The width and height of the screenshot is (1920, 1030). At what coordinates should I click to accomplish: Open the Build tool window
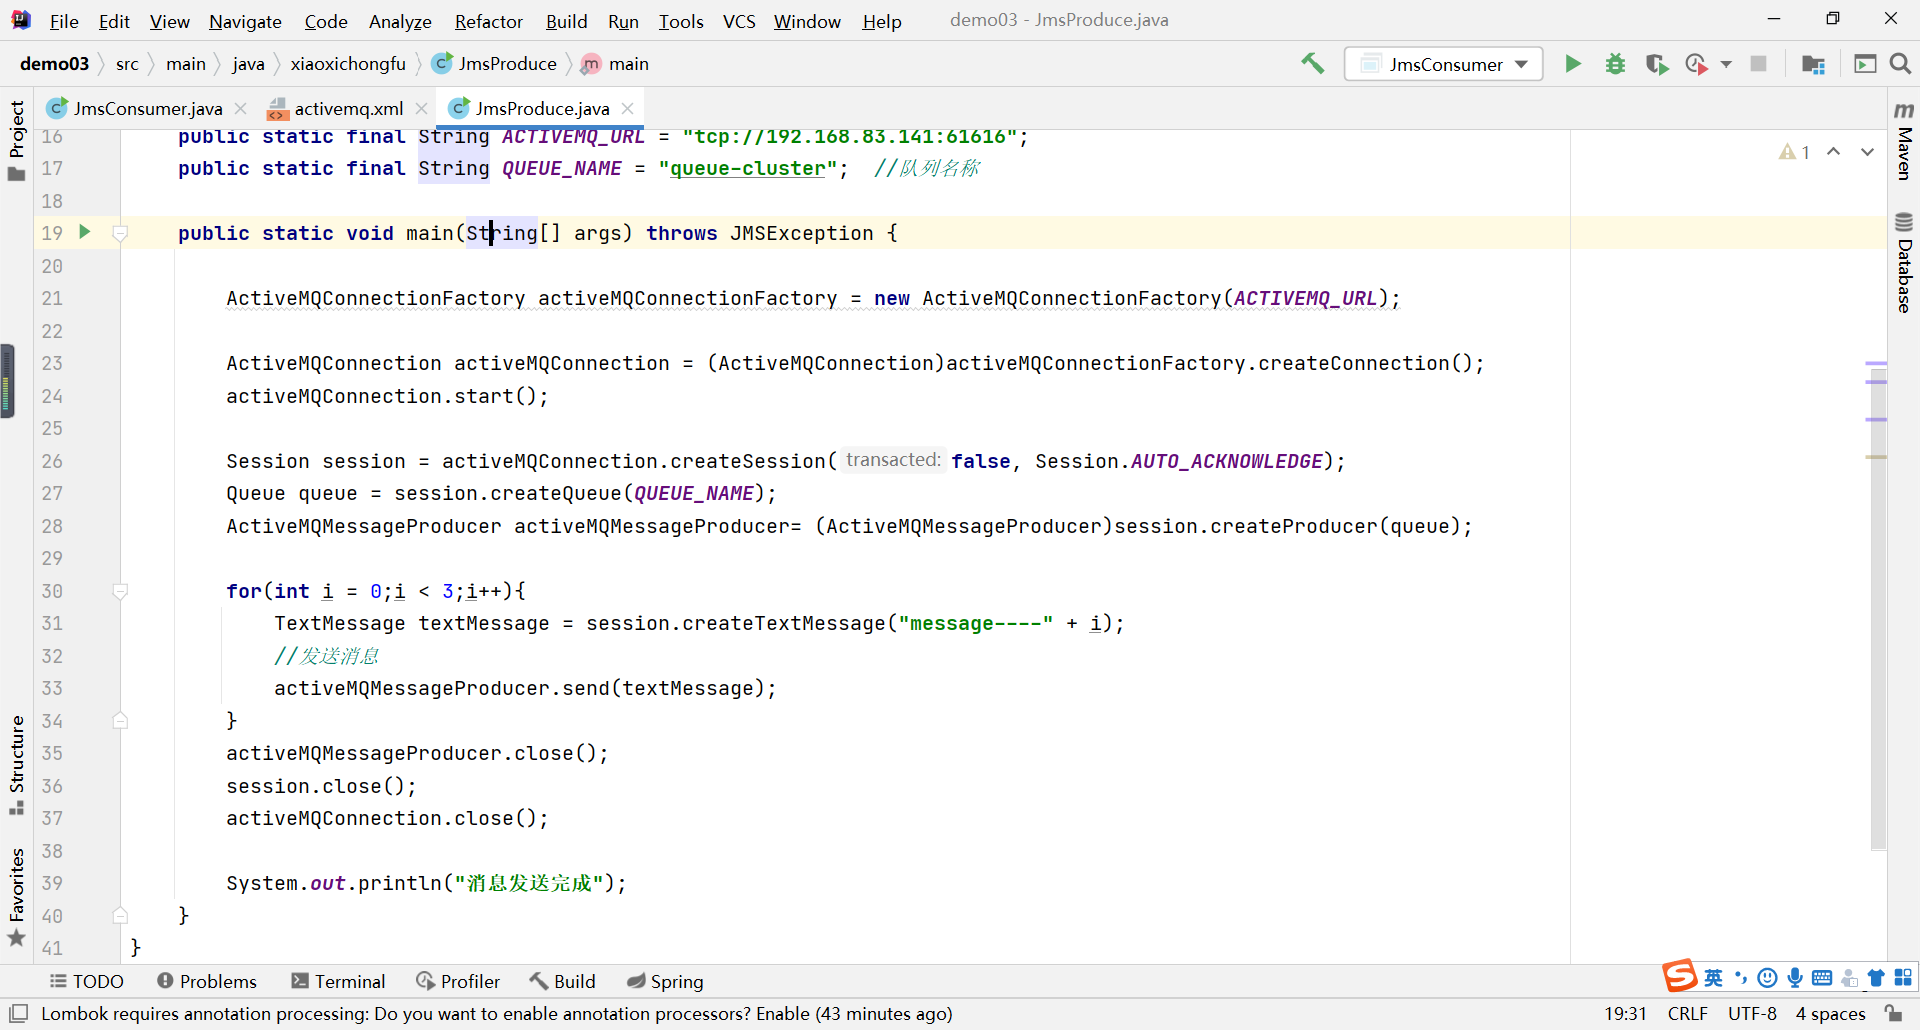pos(563,981)
